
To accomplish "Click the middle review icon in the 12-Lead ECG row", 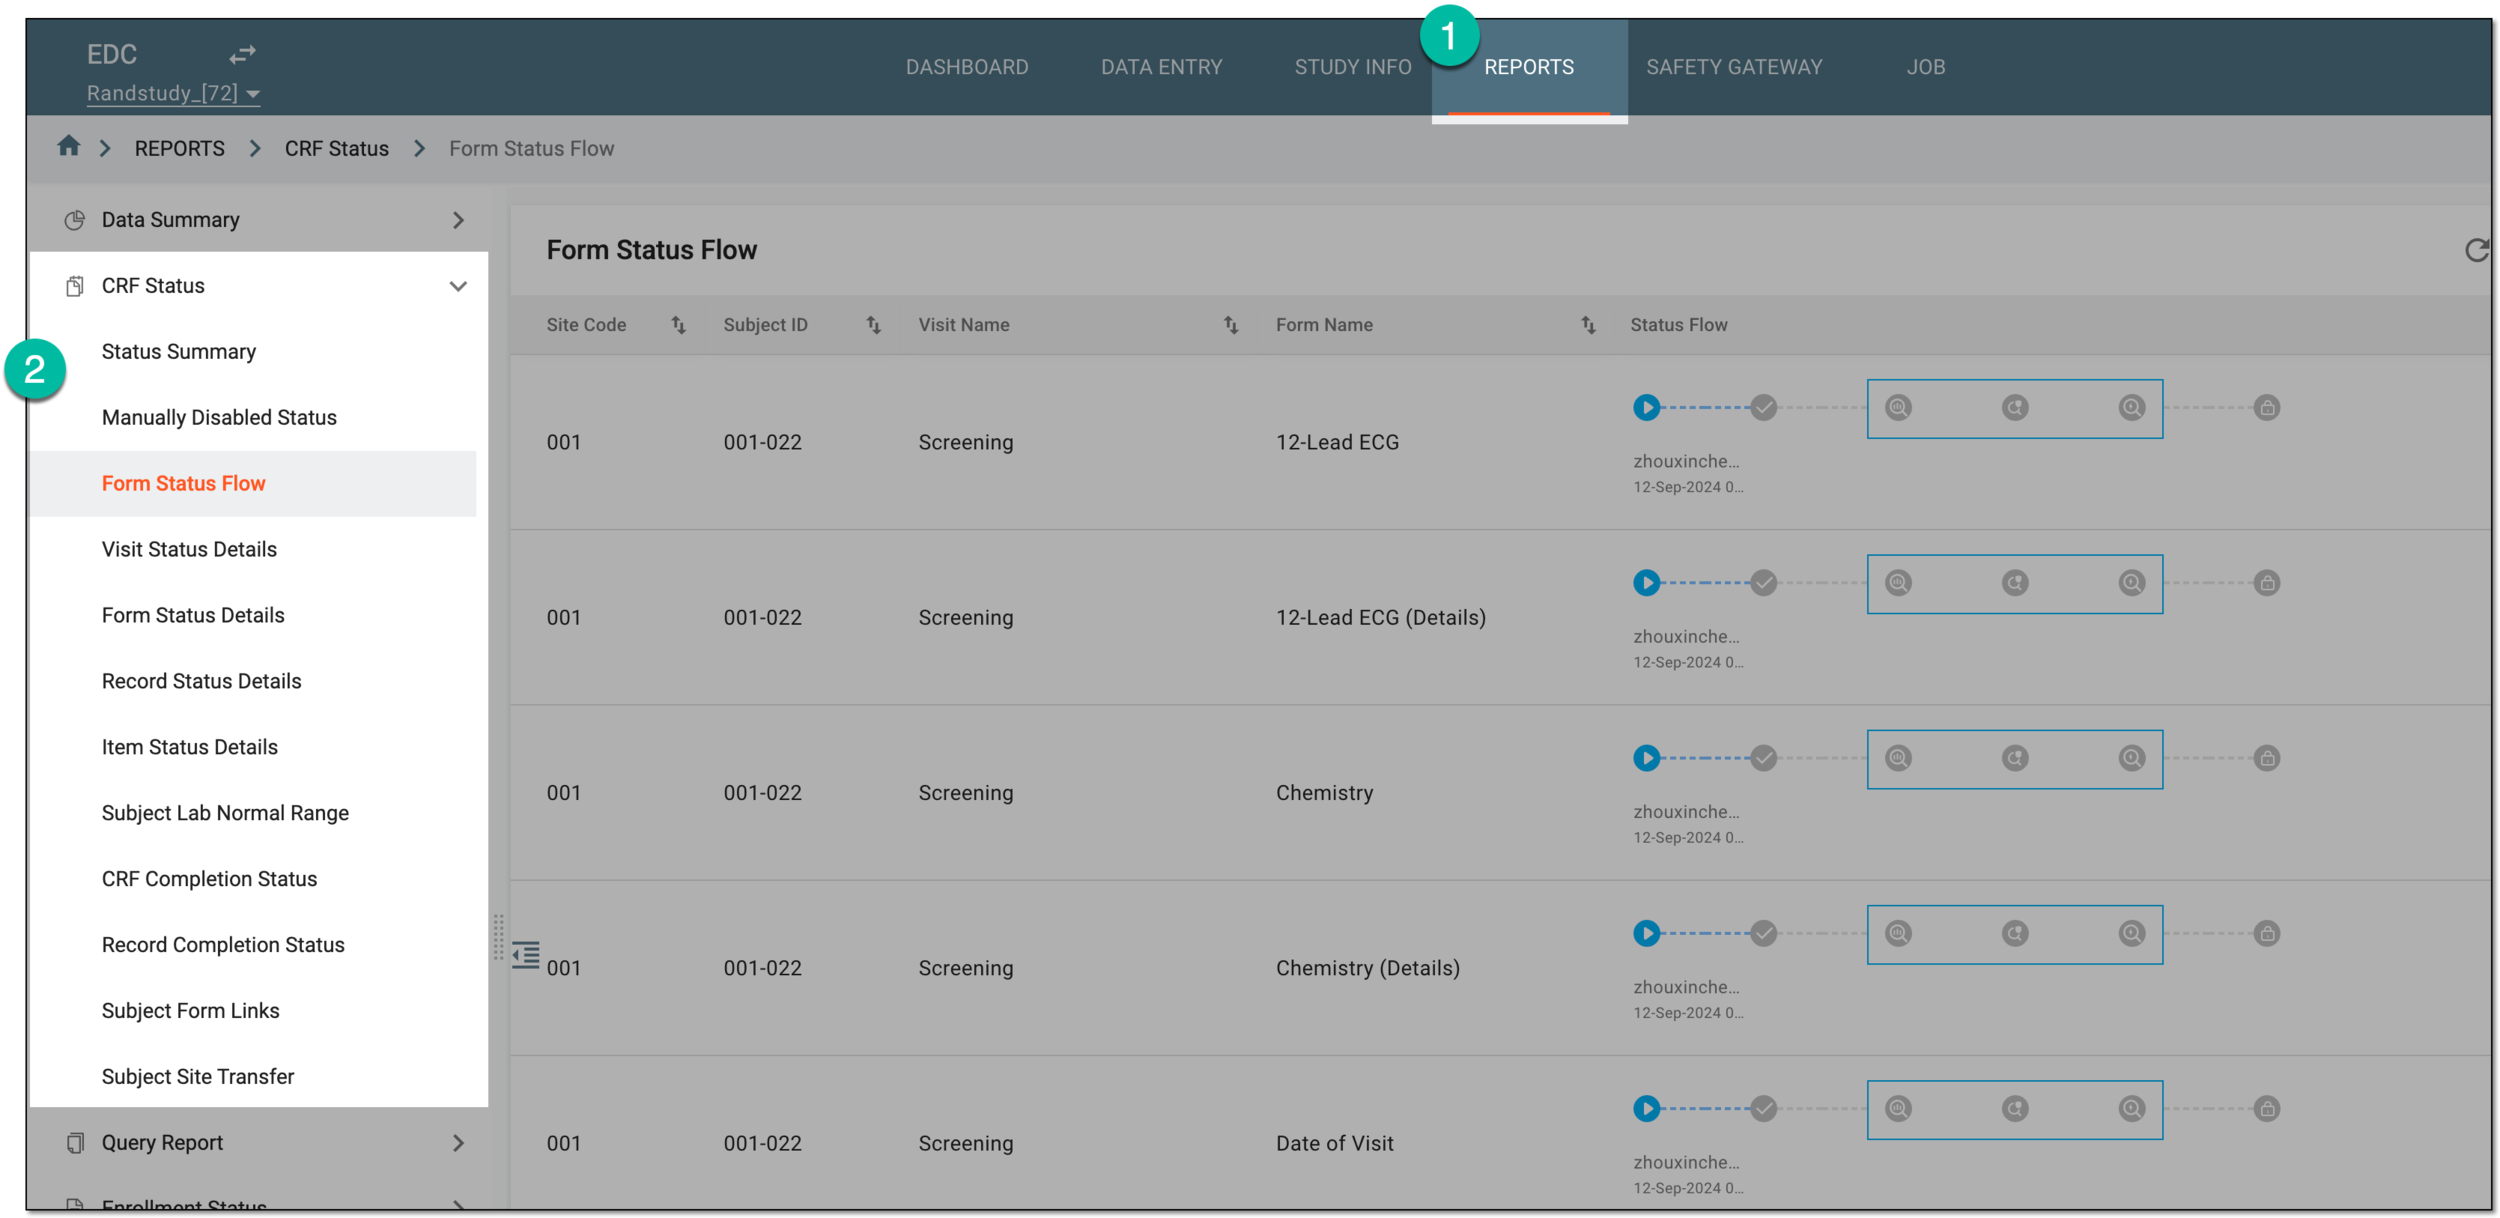I will click(2015, 408).
